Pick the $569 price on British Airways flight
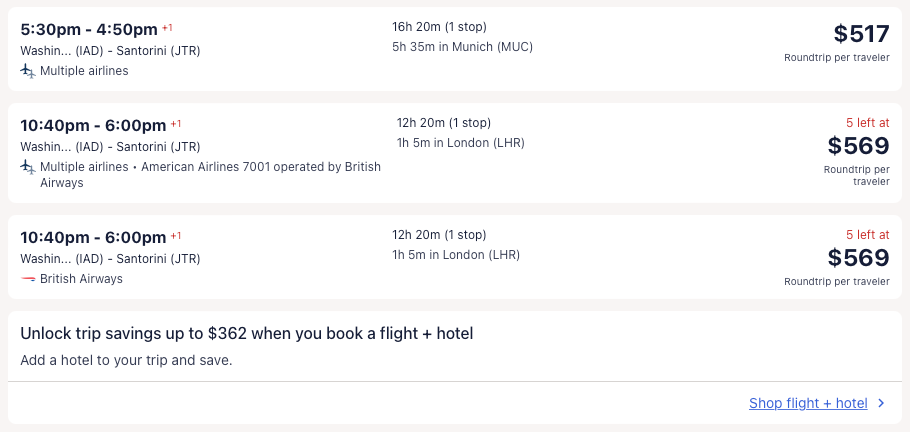 click(858, 258)
